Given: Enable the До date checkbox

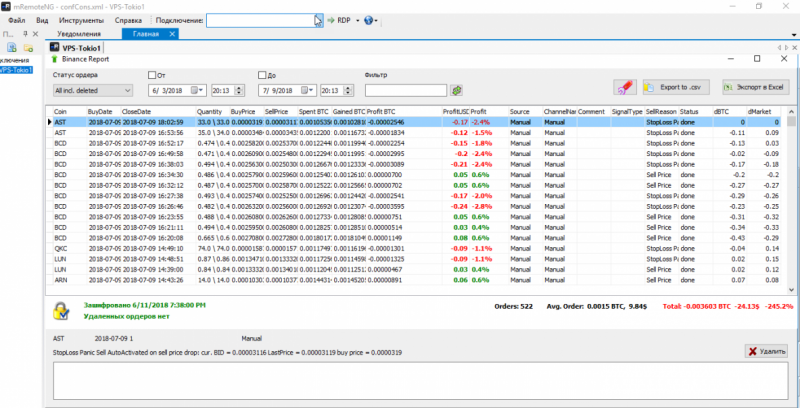Looking at the screenshot, I should point(261,74).
